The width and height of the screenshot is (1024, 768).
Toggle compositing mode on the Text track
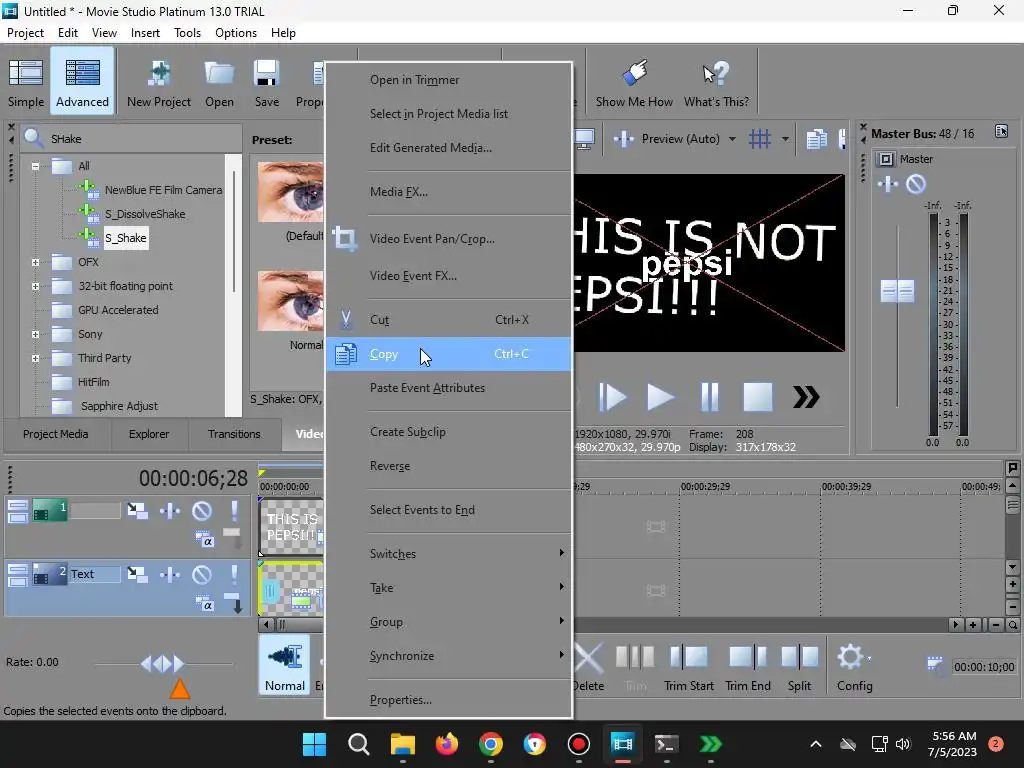tap(204, 603)
